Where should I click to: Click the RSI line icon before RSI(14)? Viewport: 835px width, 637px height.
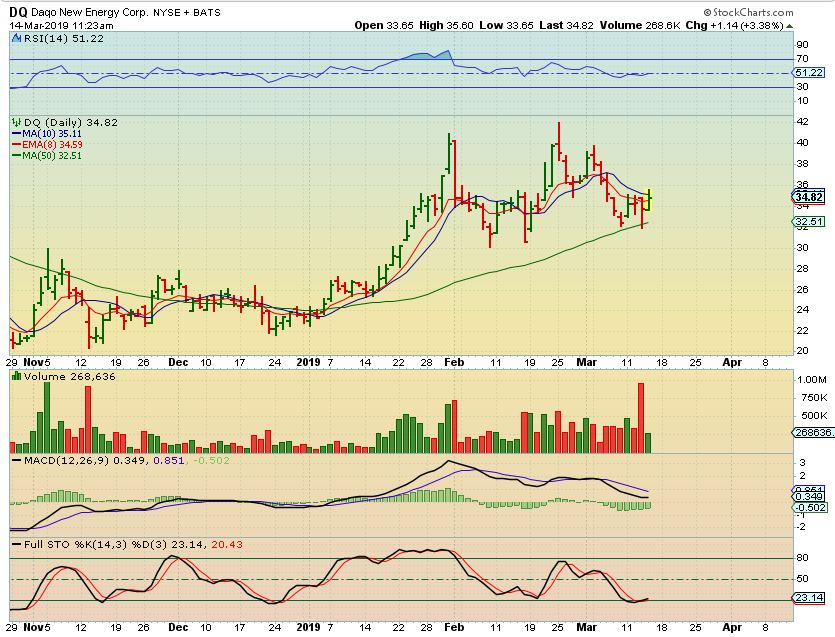[16, 38]
